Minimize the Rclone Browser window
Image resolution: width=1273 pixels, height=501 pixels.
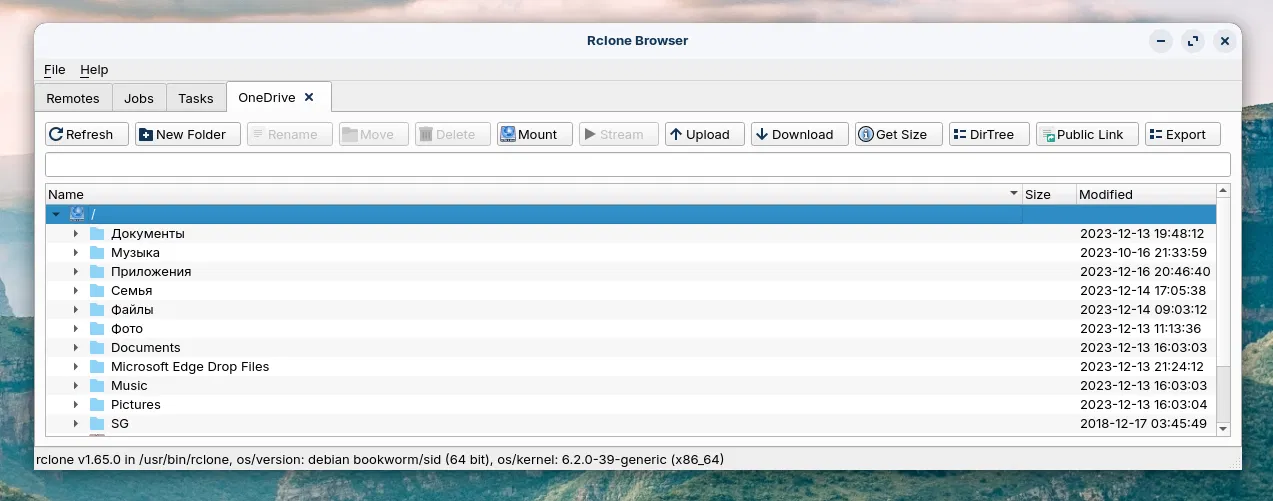[x=1160, y=41]
